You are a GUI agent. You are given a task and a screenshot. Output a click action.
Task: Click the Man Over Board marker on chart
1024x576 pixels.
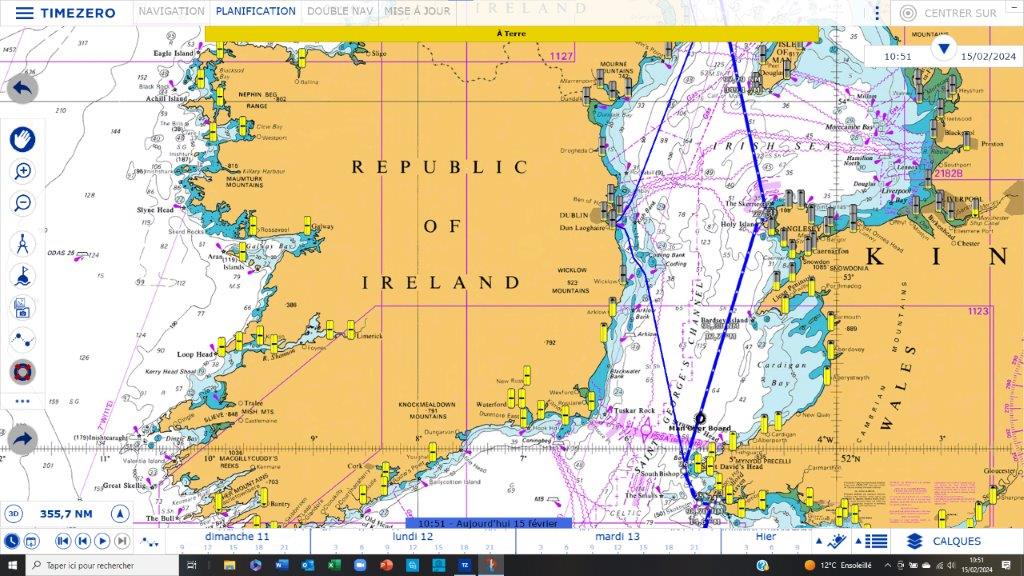click(x=701, y=418)
